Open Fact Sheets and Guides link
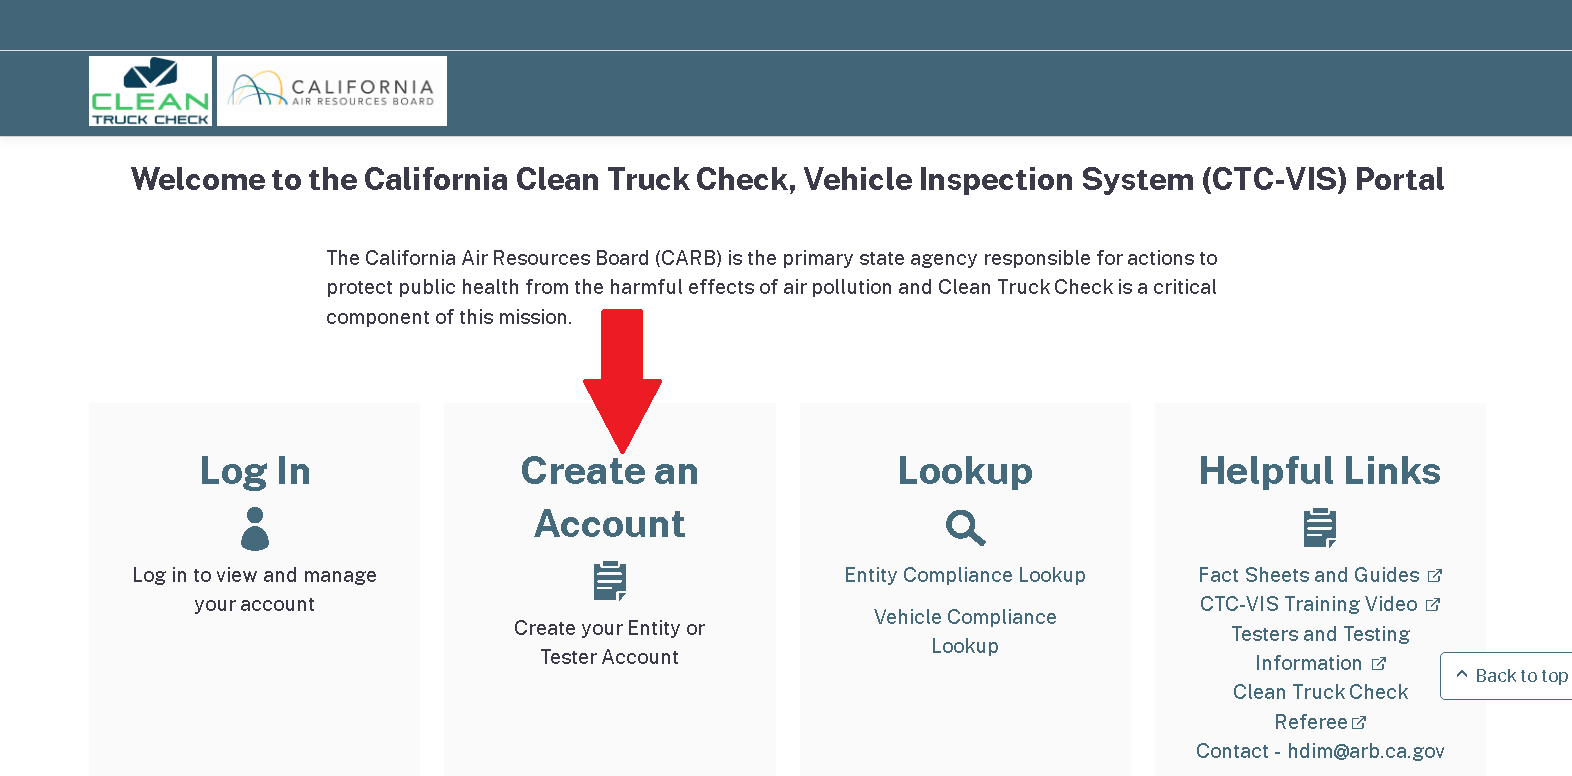This screenshot has width=1572, height=776. (1309, 575)
